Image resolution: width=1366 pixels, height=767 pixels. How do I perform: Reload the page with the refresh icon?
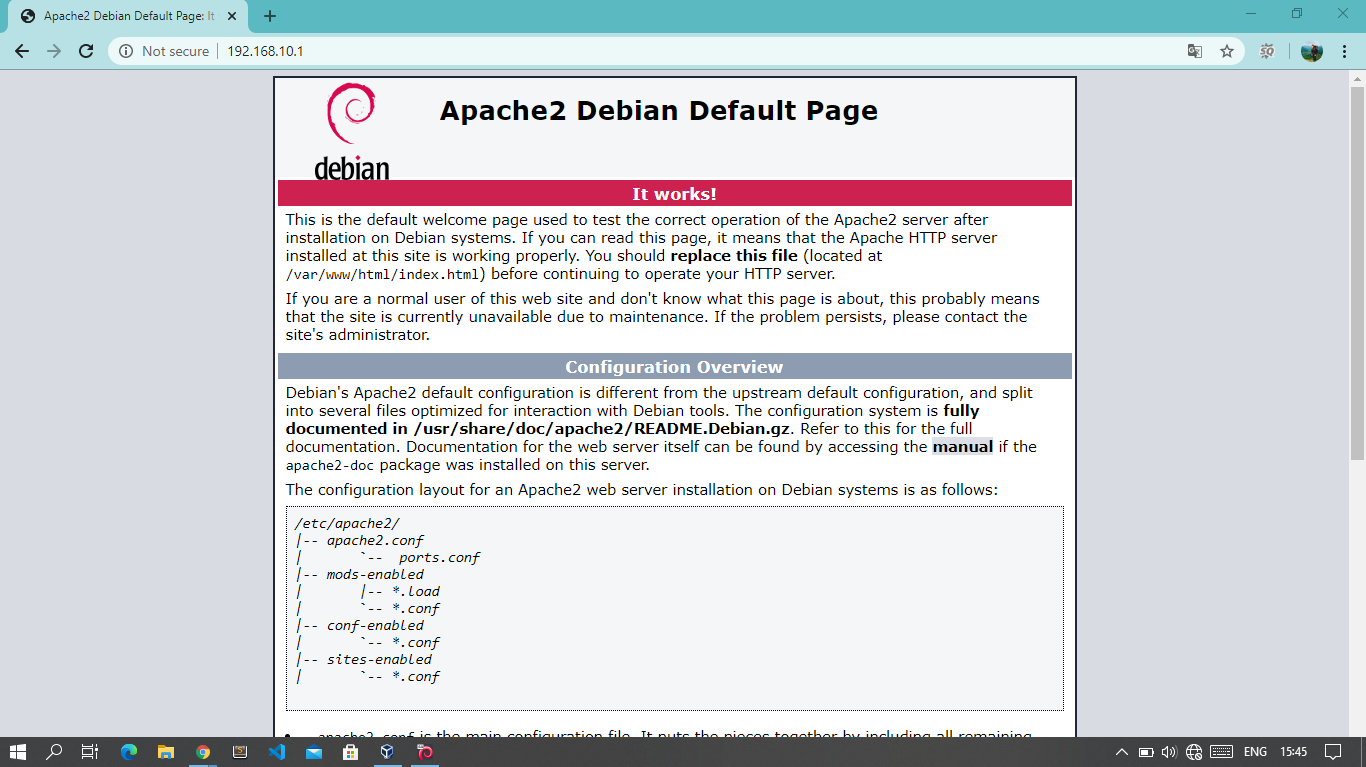[x=86, y=51]
